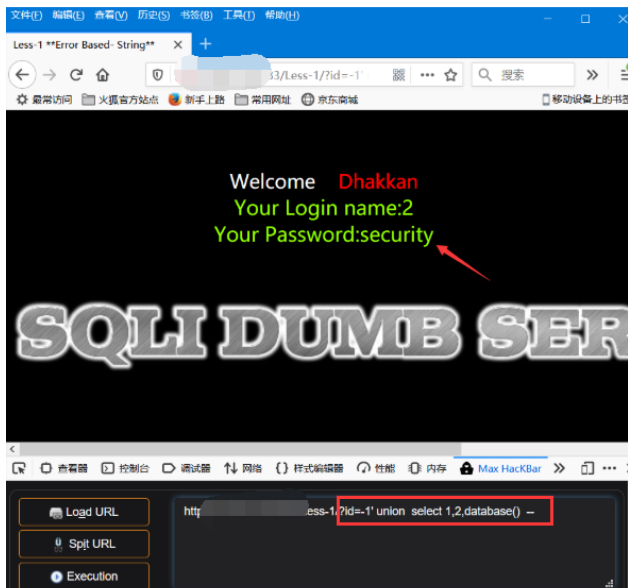Click the 'Your Password:security' text
This screenshot has height=588, width=628.
tap(324, 234)
